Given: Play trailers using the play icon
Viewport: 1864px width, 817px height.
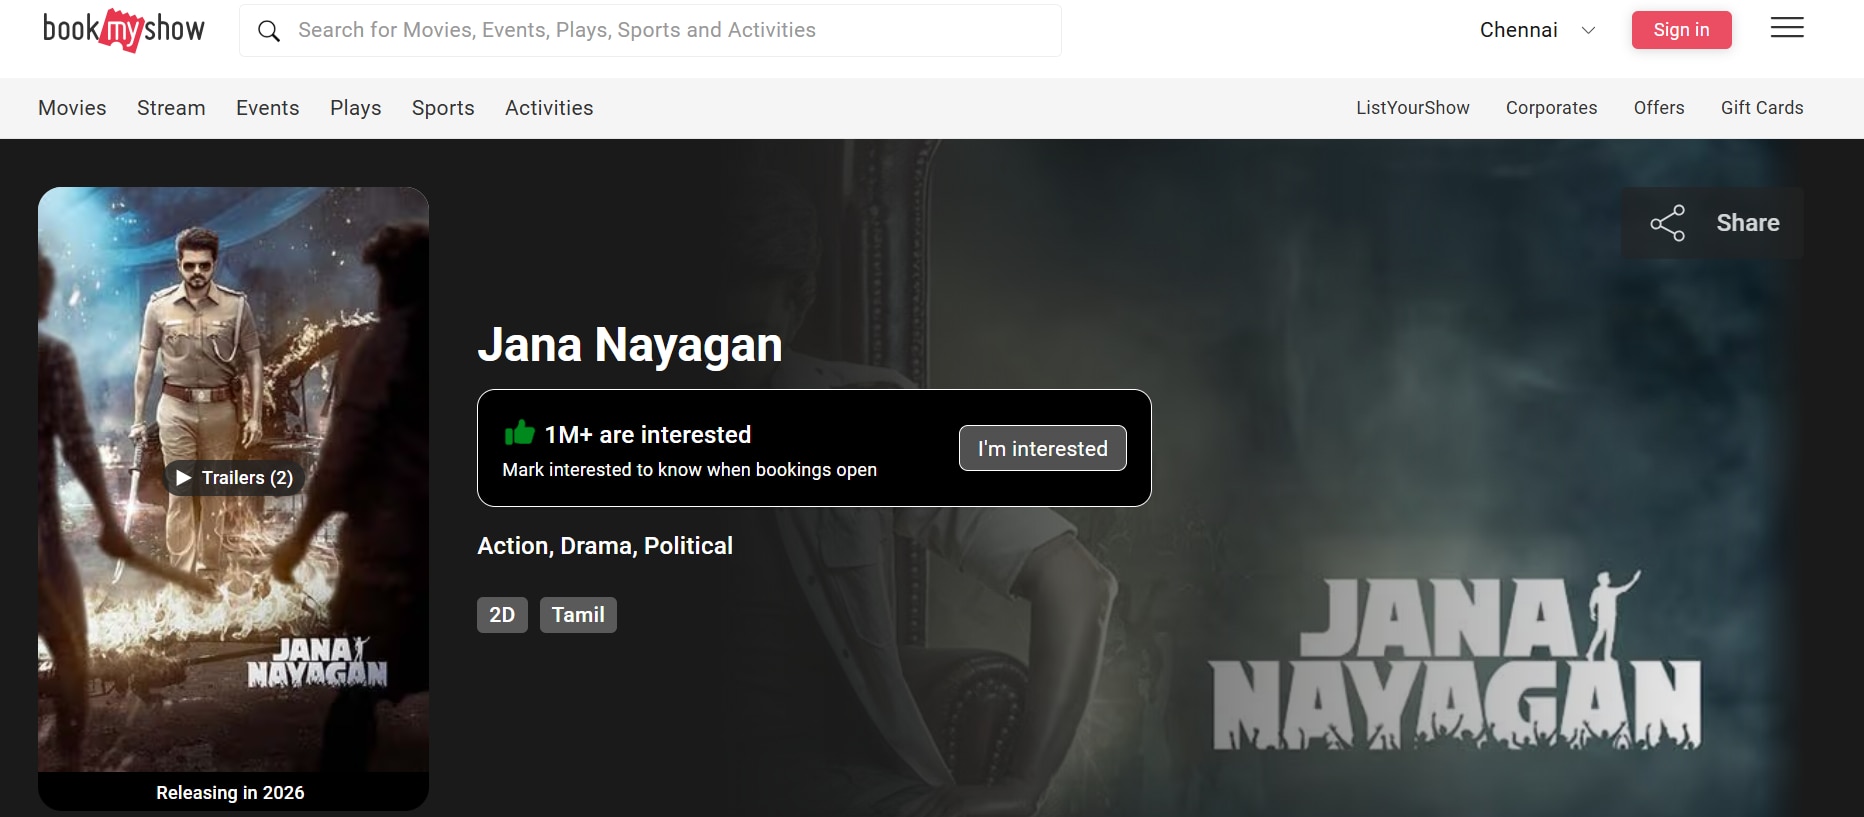Looking at the screenshot, I should (x=184, y=478).
